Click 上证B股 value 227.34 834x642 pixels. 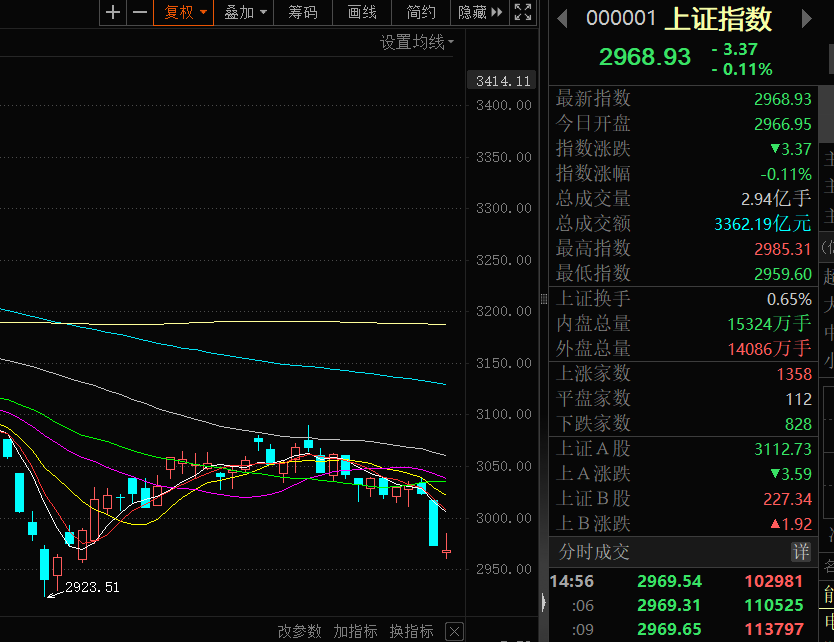pyautogui.click(x=787, y=499)
